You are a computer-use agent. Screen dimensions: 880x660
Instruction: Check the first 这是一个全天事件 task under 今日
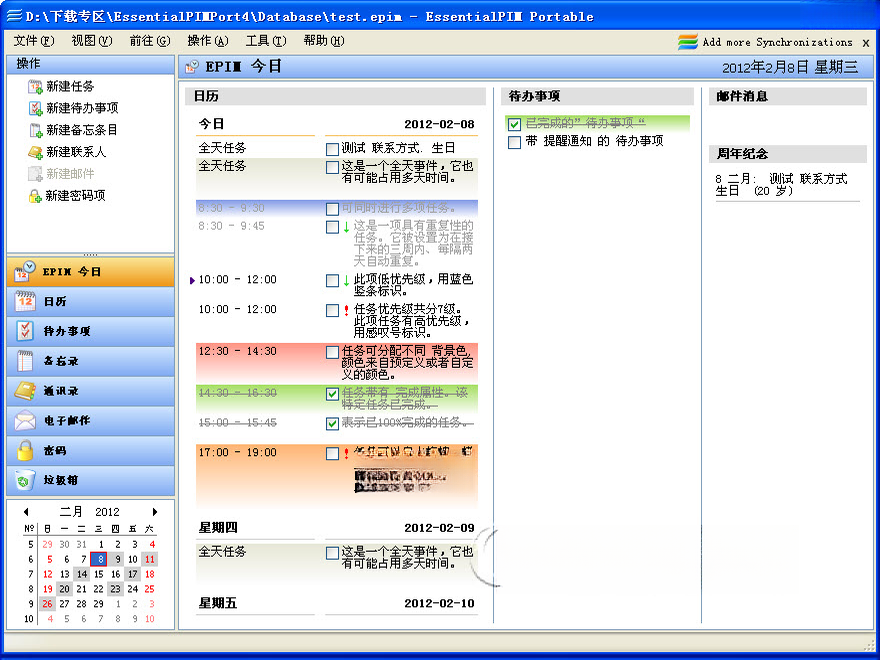click(x=332, y=167)
